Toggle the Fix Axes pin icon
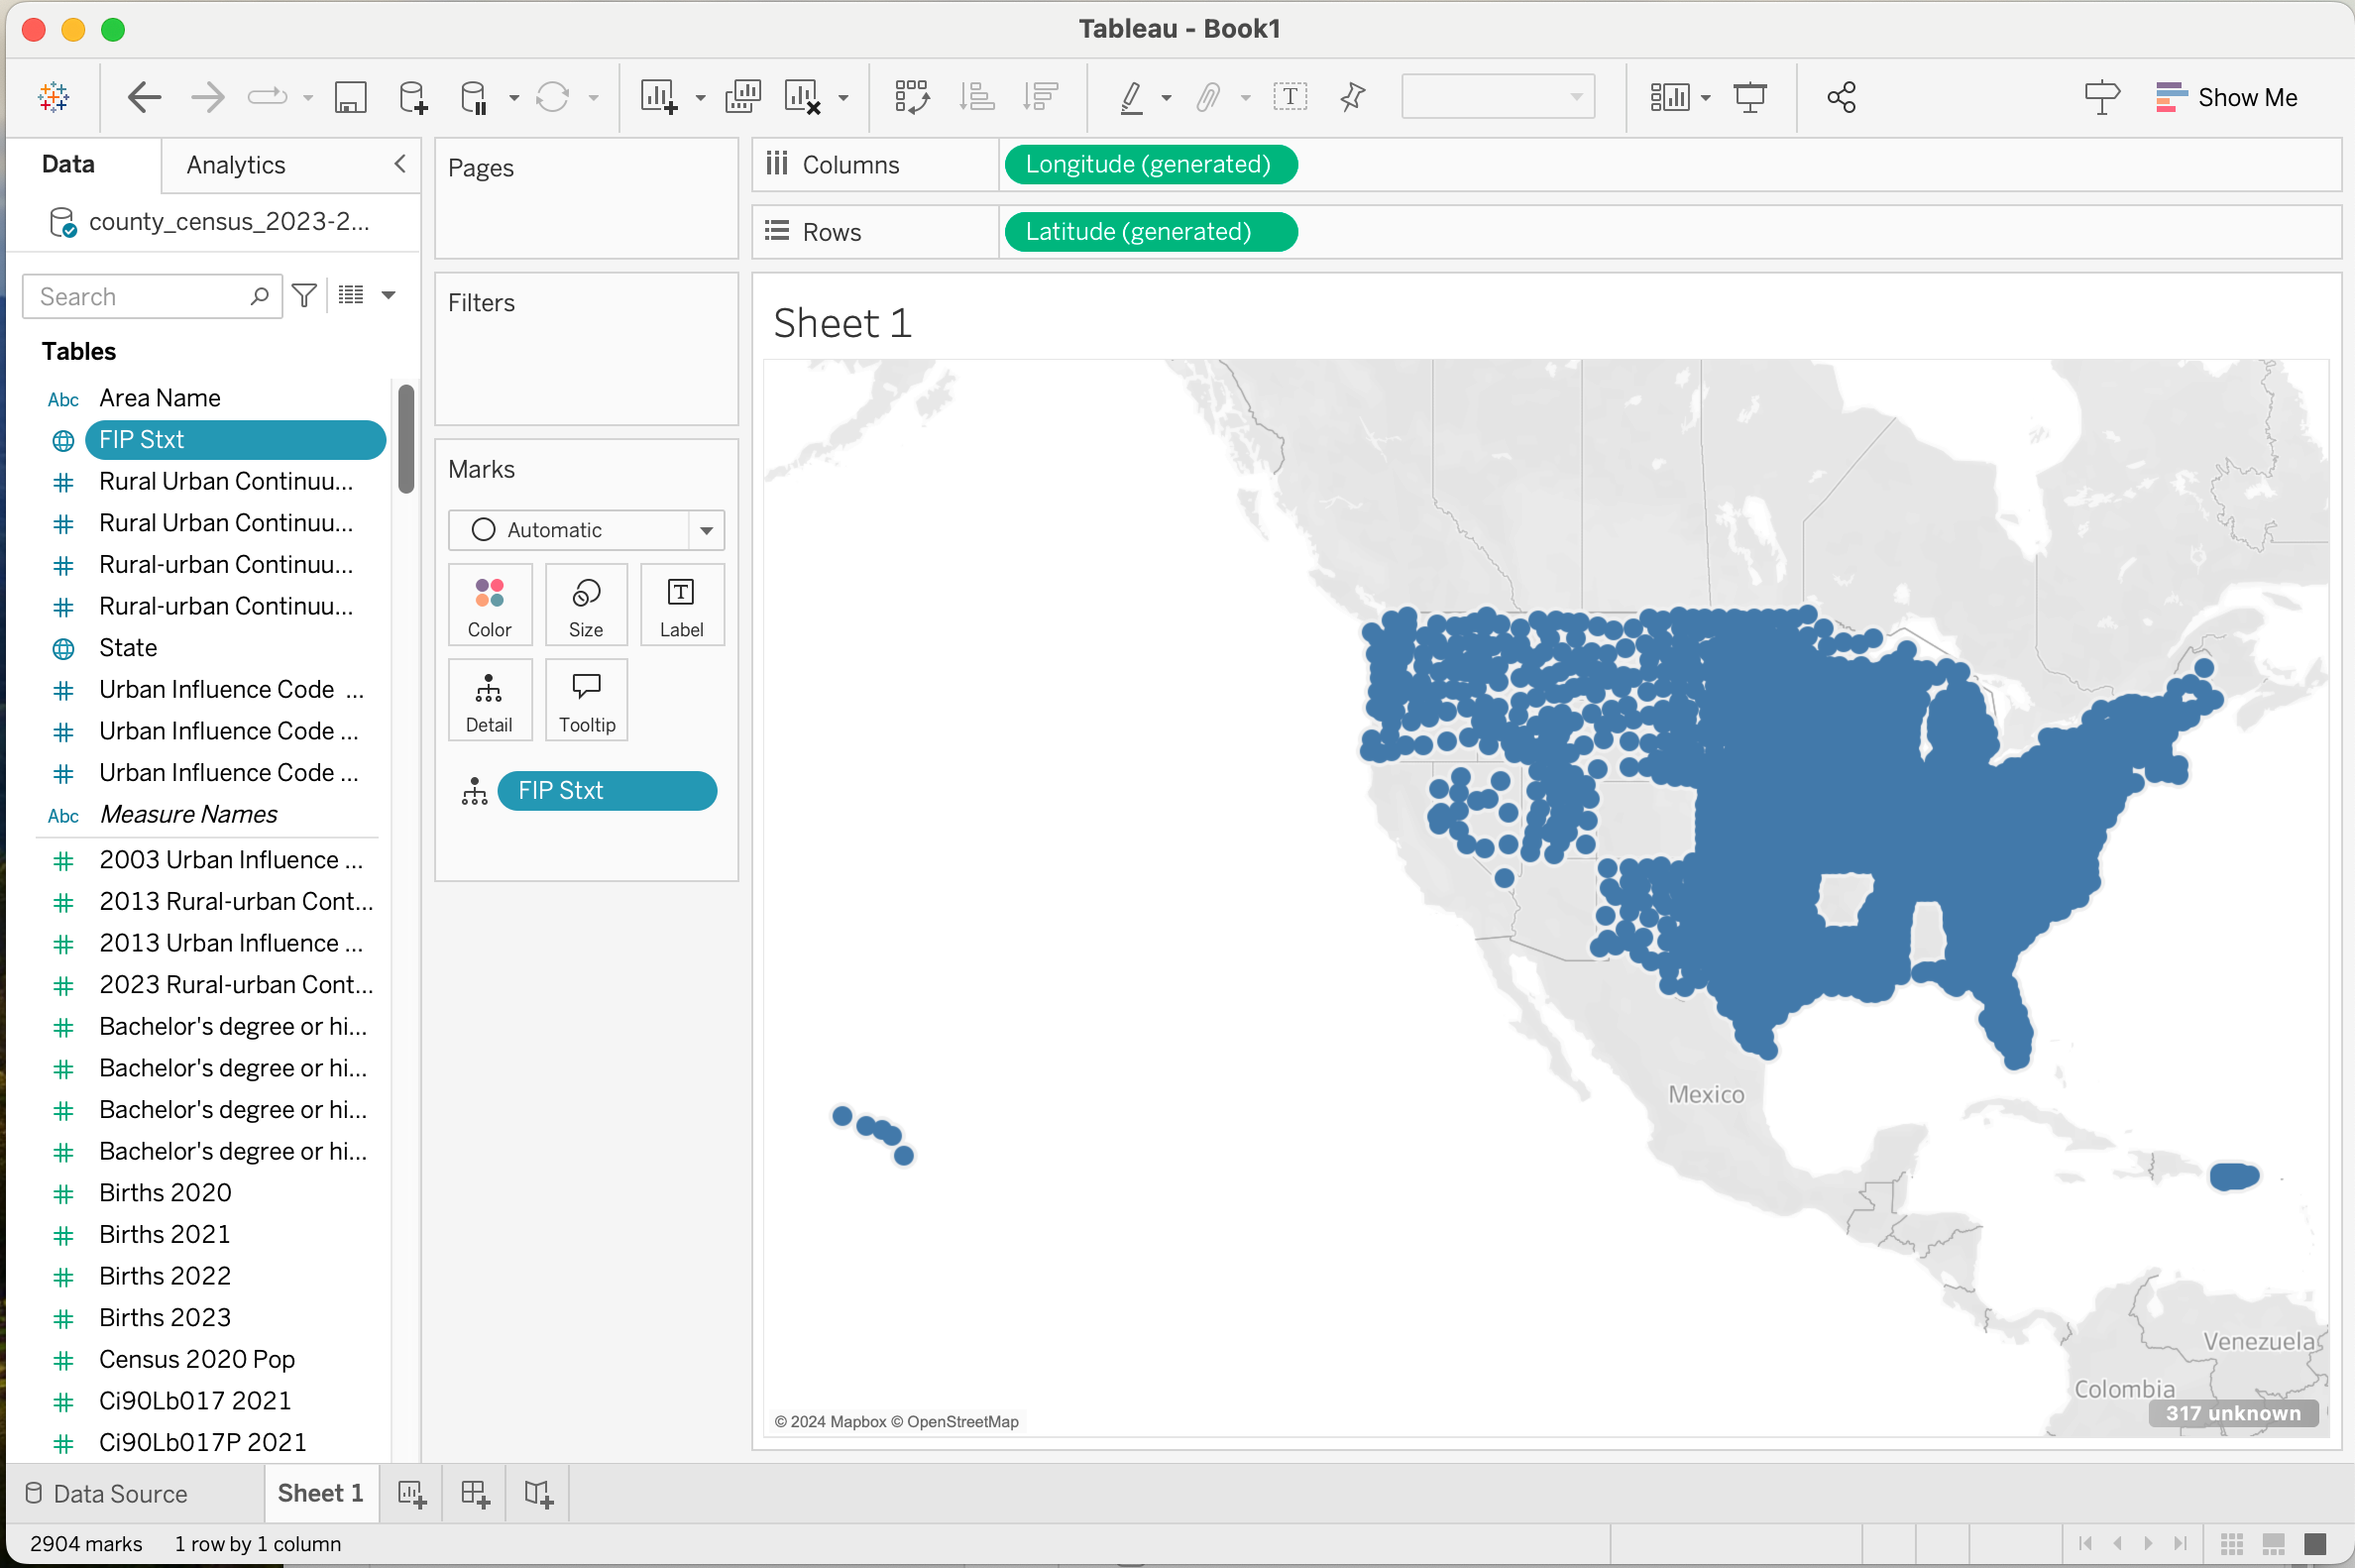2355x1568 pixels. 1352,97
